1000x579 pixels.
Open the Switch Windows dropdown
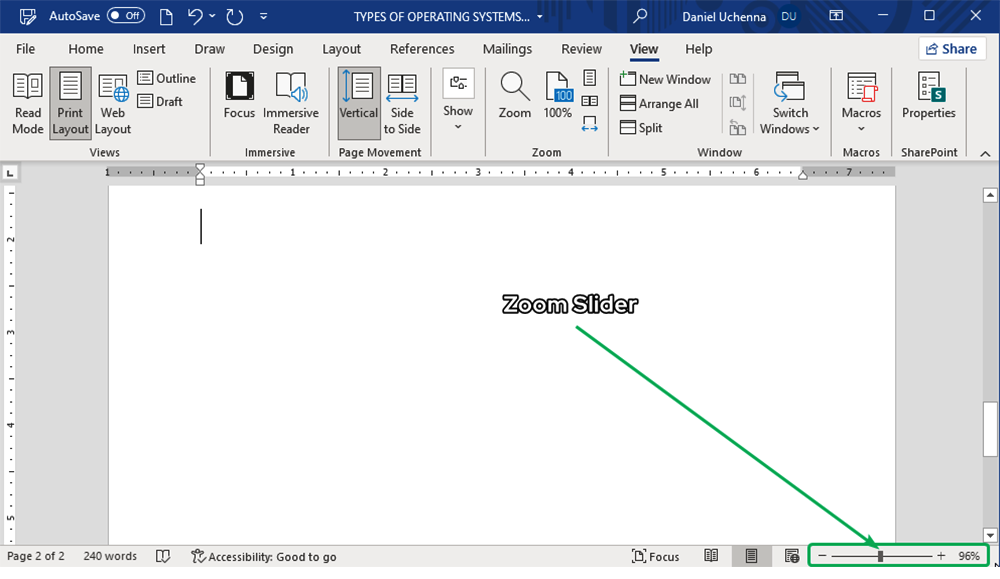click(x=789, y=105)
